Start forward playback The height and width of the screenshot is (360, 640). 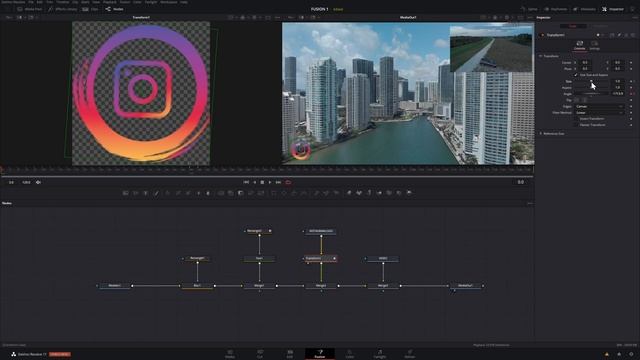tap(270, 182)
